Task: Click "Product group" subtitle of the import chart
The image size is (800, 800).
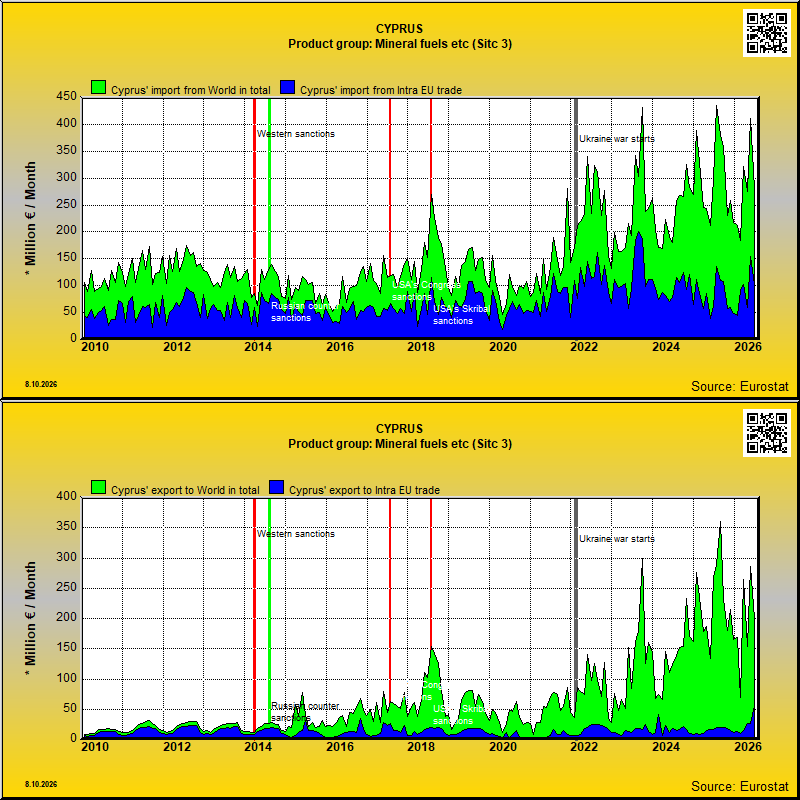Action: coord(400,44)
